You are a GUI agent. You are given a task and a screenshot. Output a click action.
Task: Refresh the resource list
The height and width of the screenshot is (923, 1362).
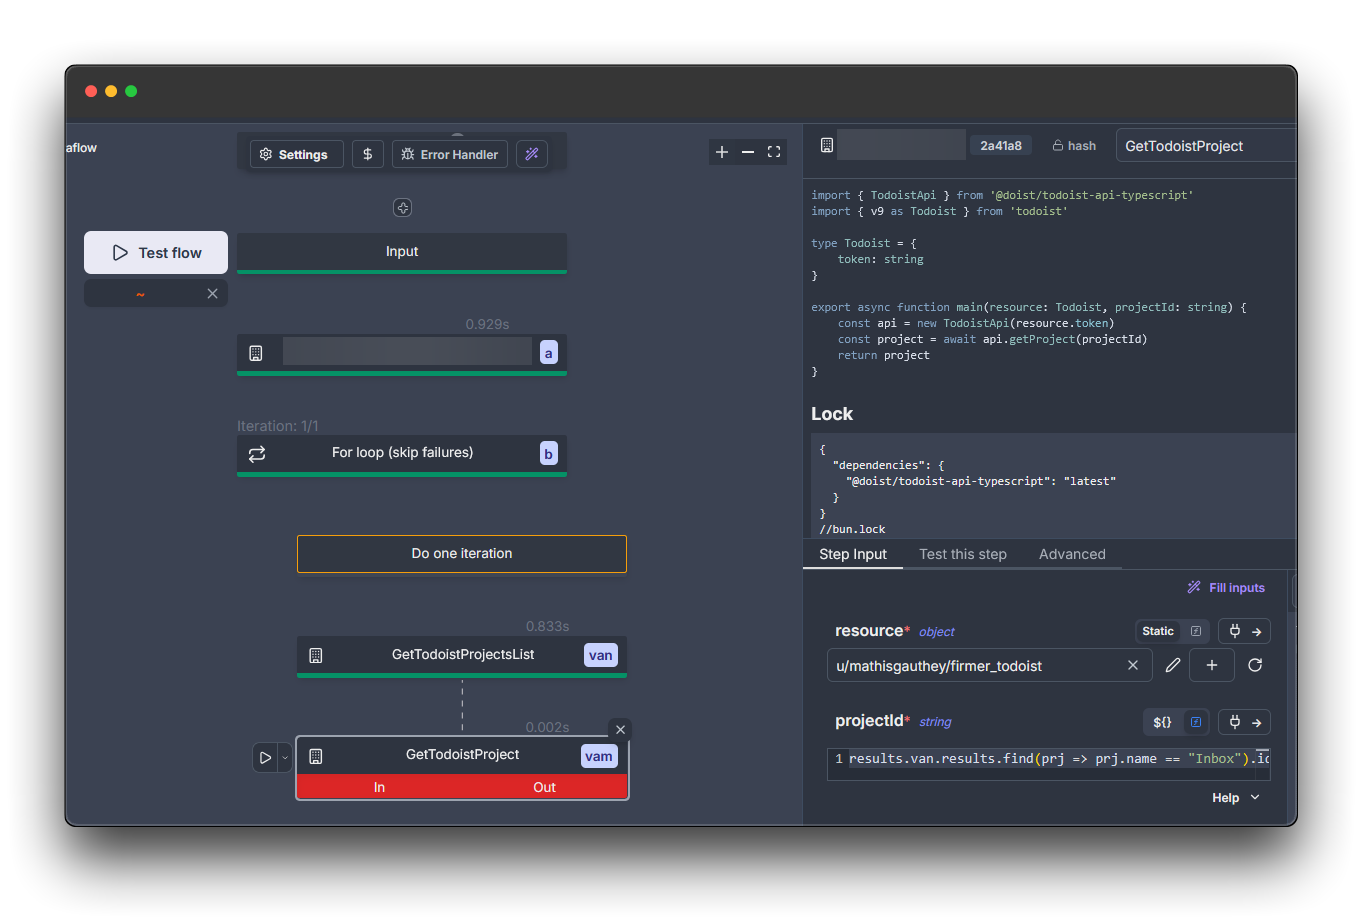coord(1256,665)
